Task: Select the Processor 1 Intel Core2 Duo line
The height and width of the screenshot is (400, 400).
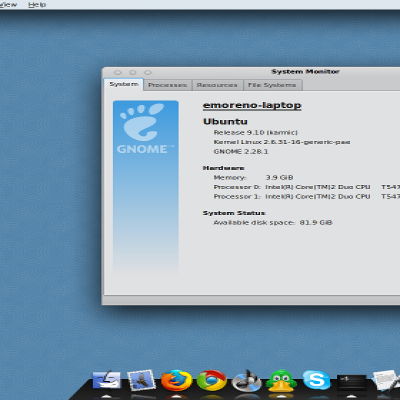Action: (x=307, y=196)
